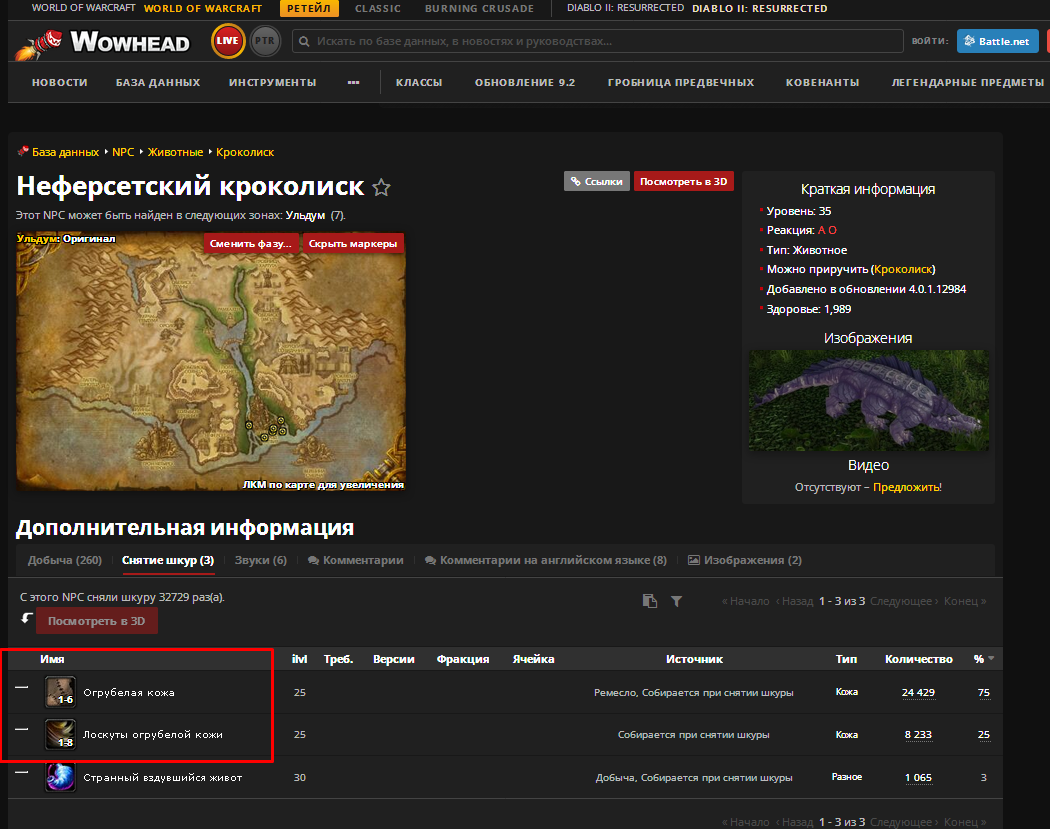Screen dimensions: 1050x829
Task: Switch to the PTR database version
Action: (265, 42)
